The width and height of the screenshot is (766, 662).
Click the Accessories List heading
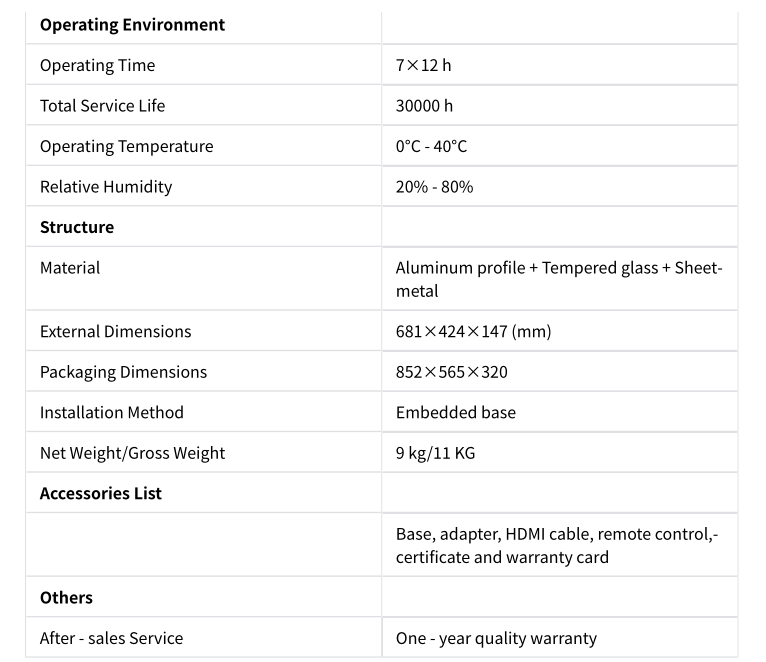tap(101, 493)
